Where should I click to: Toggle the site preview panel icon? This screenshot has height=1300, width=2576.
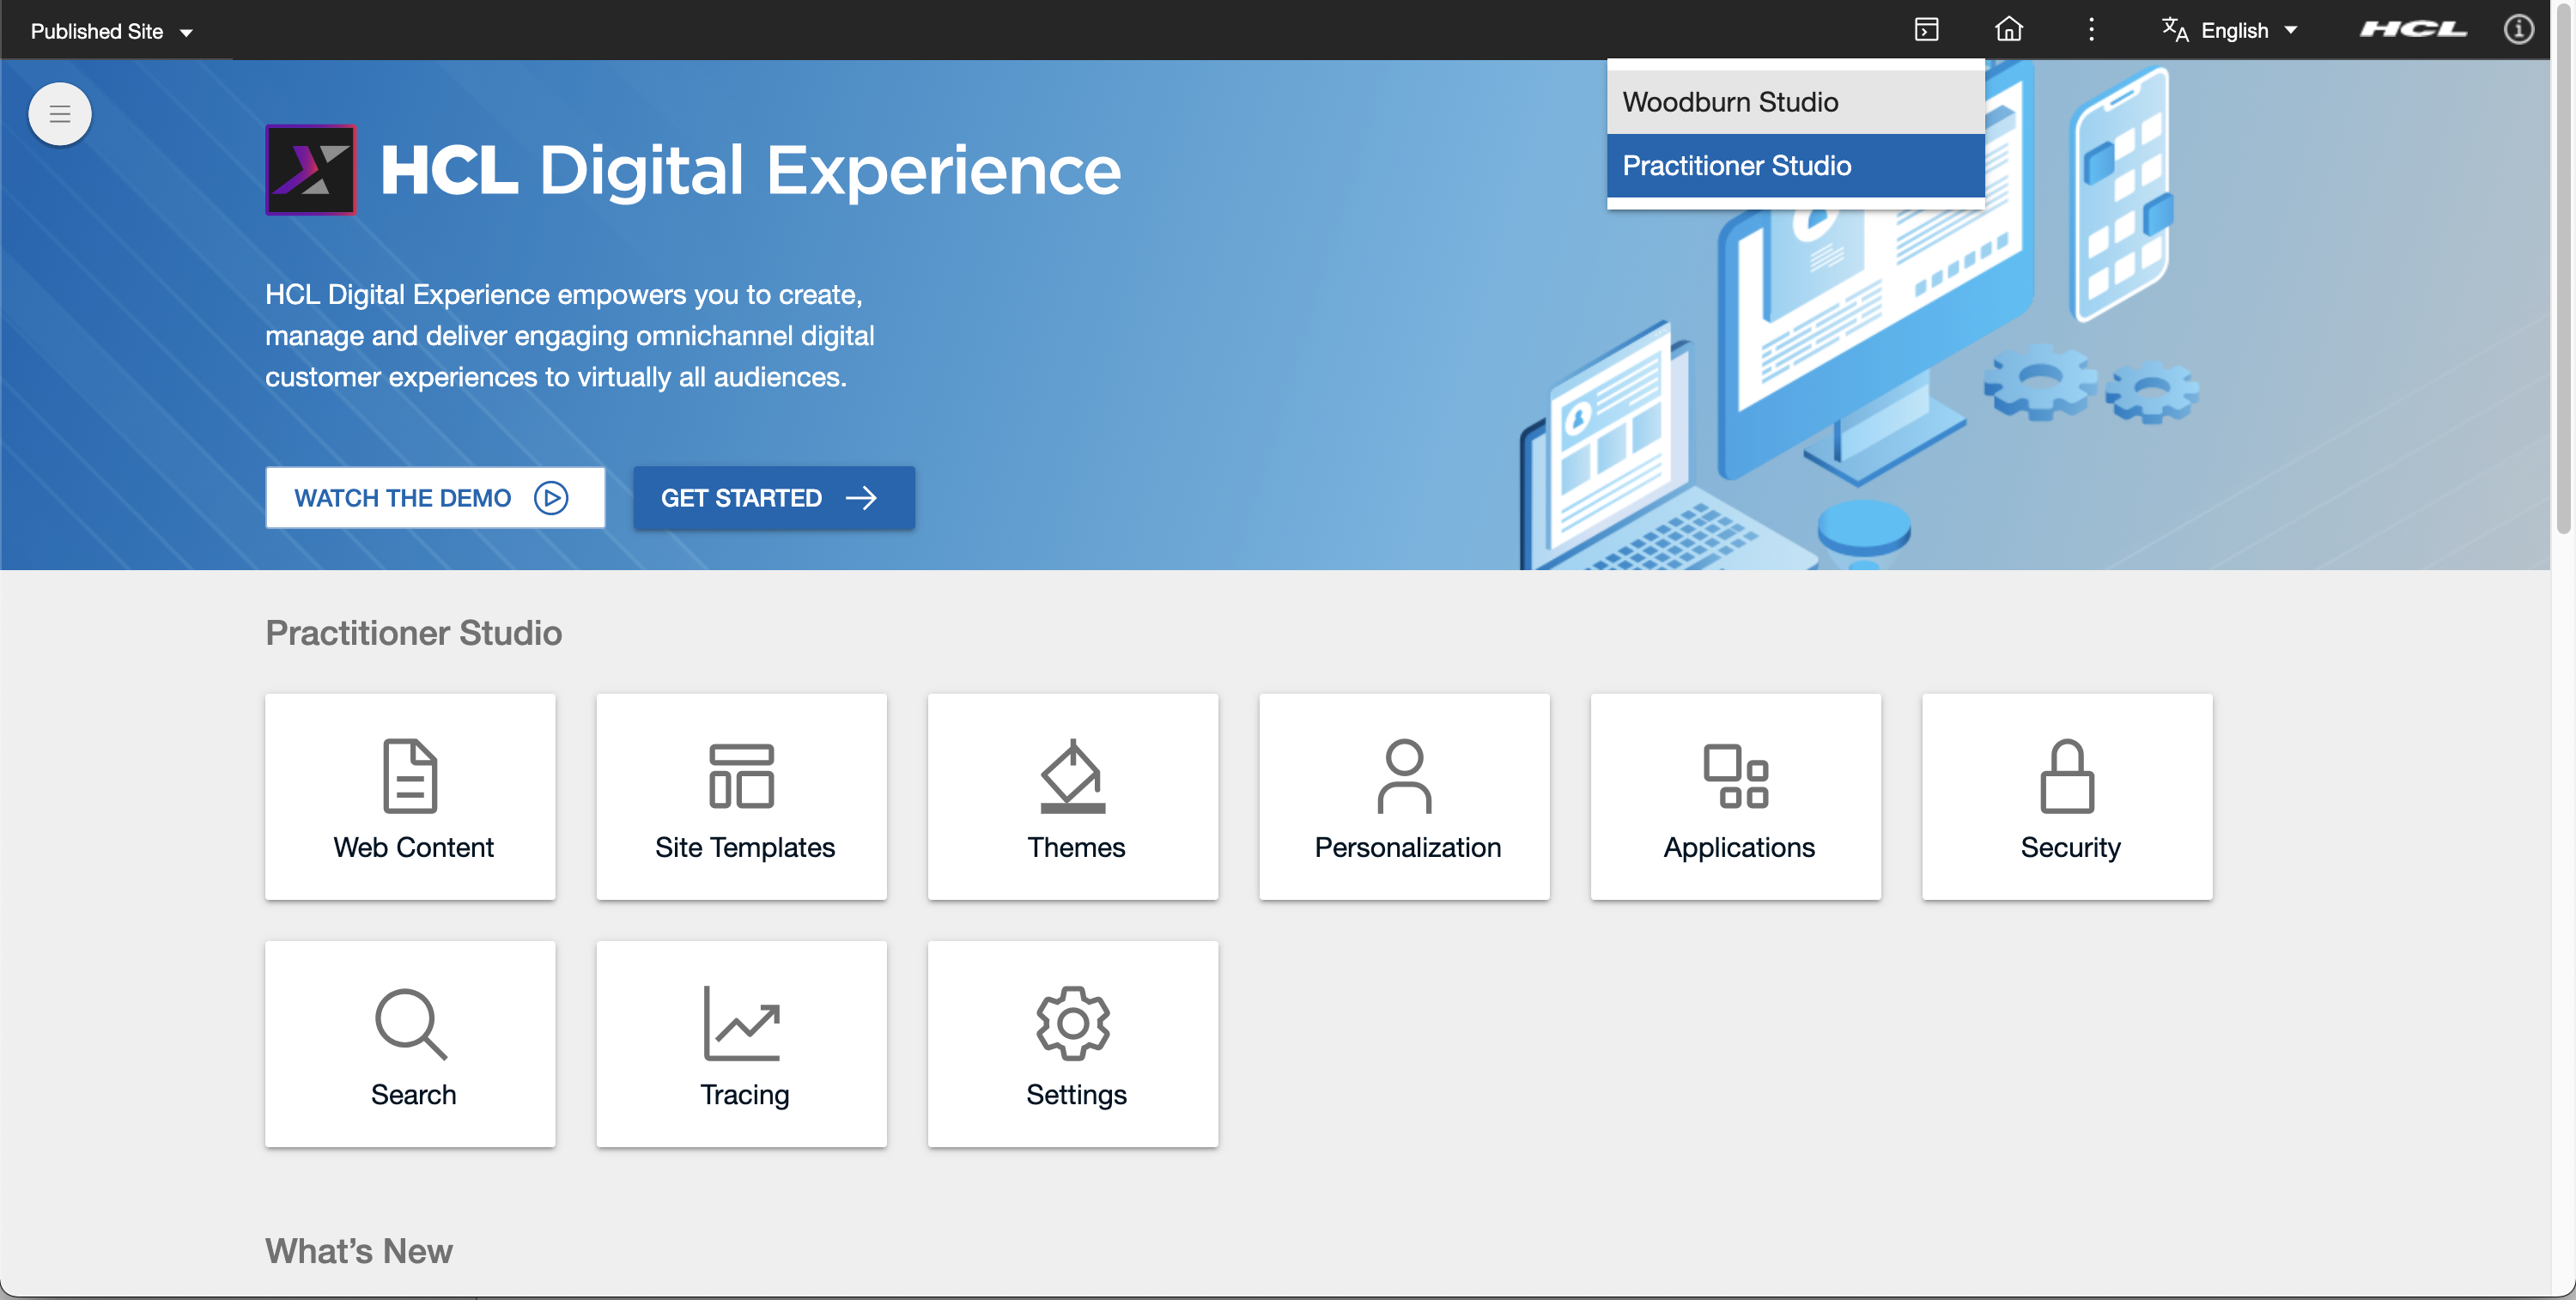click(x=1926, y=30)
